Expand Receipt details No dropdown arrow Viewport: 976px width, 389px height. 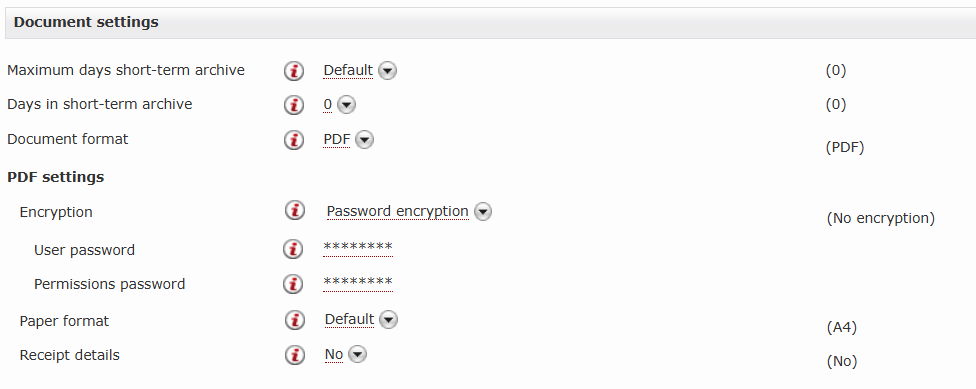357,355
